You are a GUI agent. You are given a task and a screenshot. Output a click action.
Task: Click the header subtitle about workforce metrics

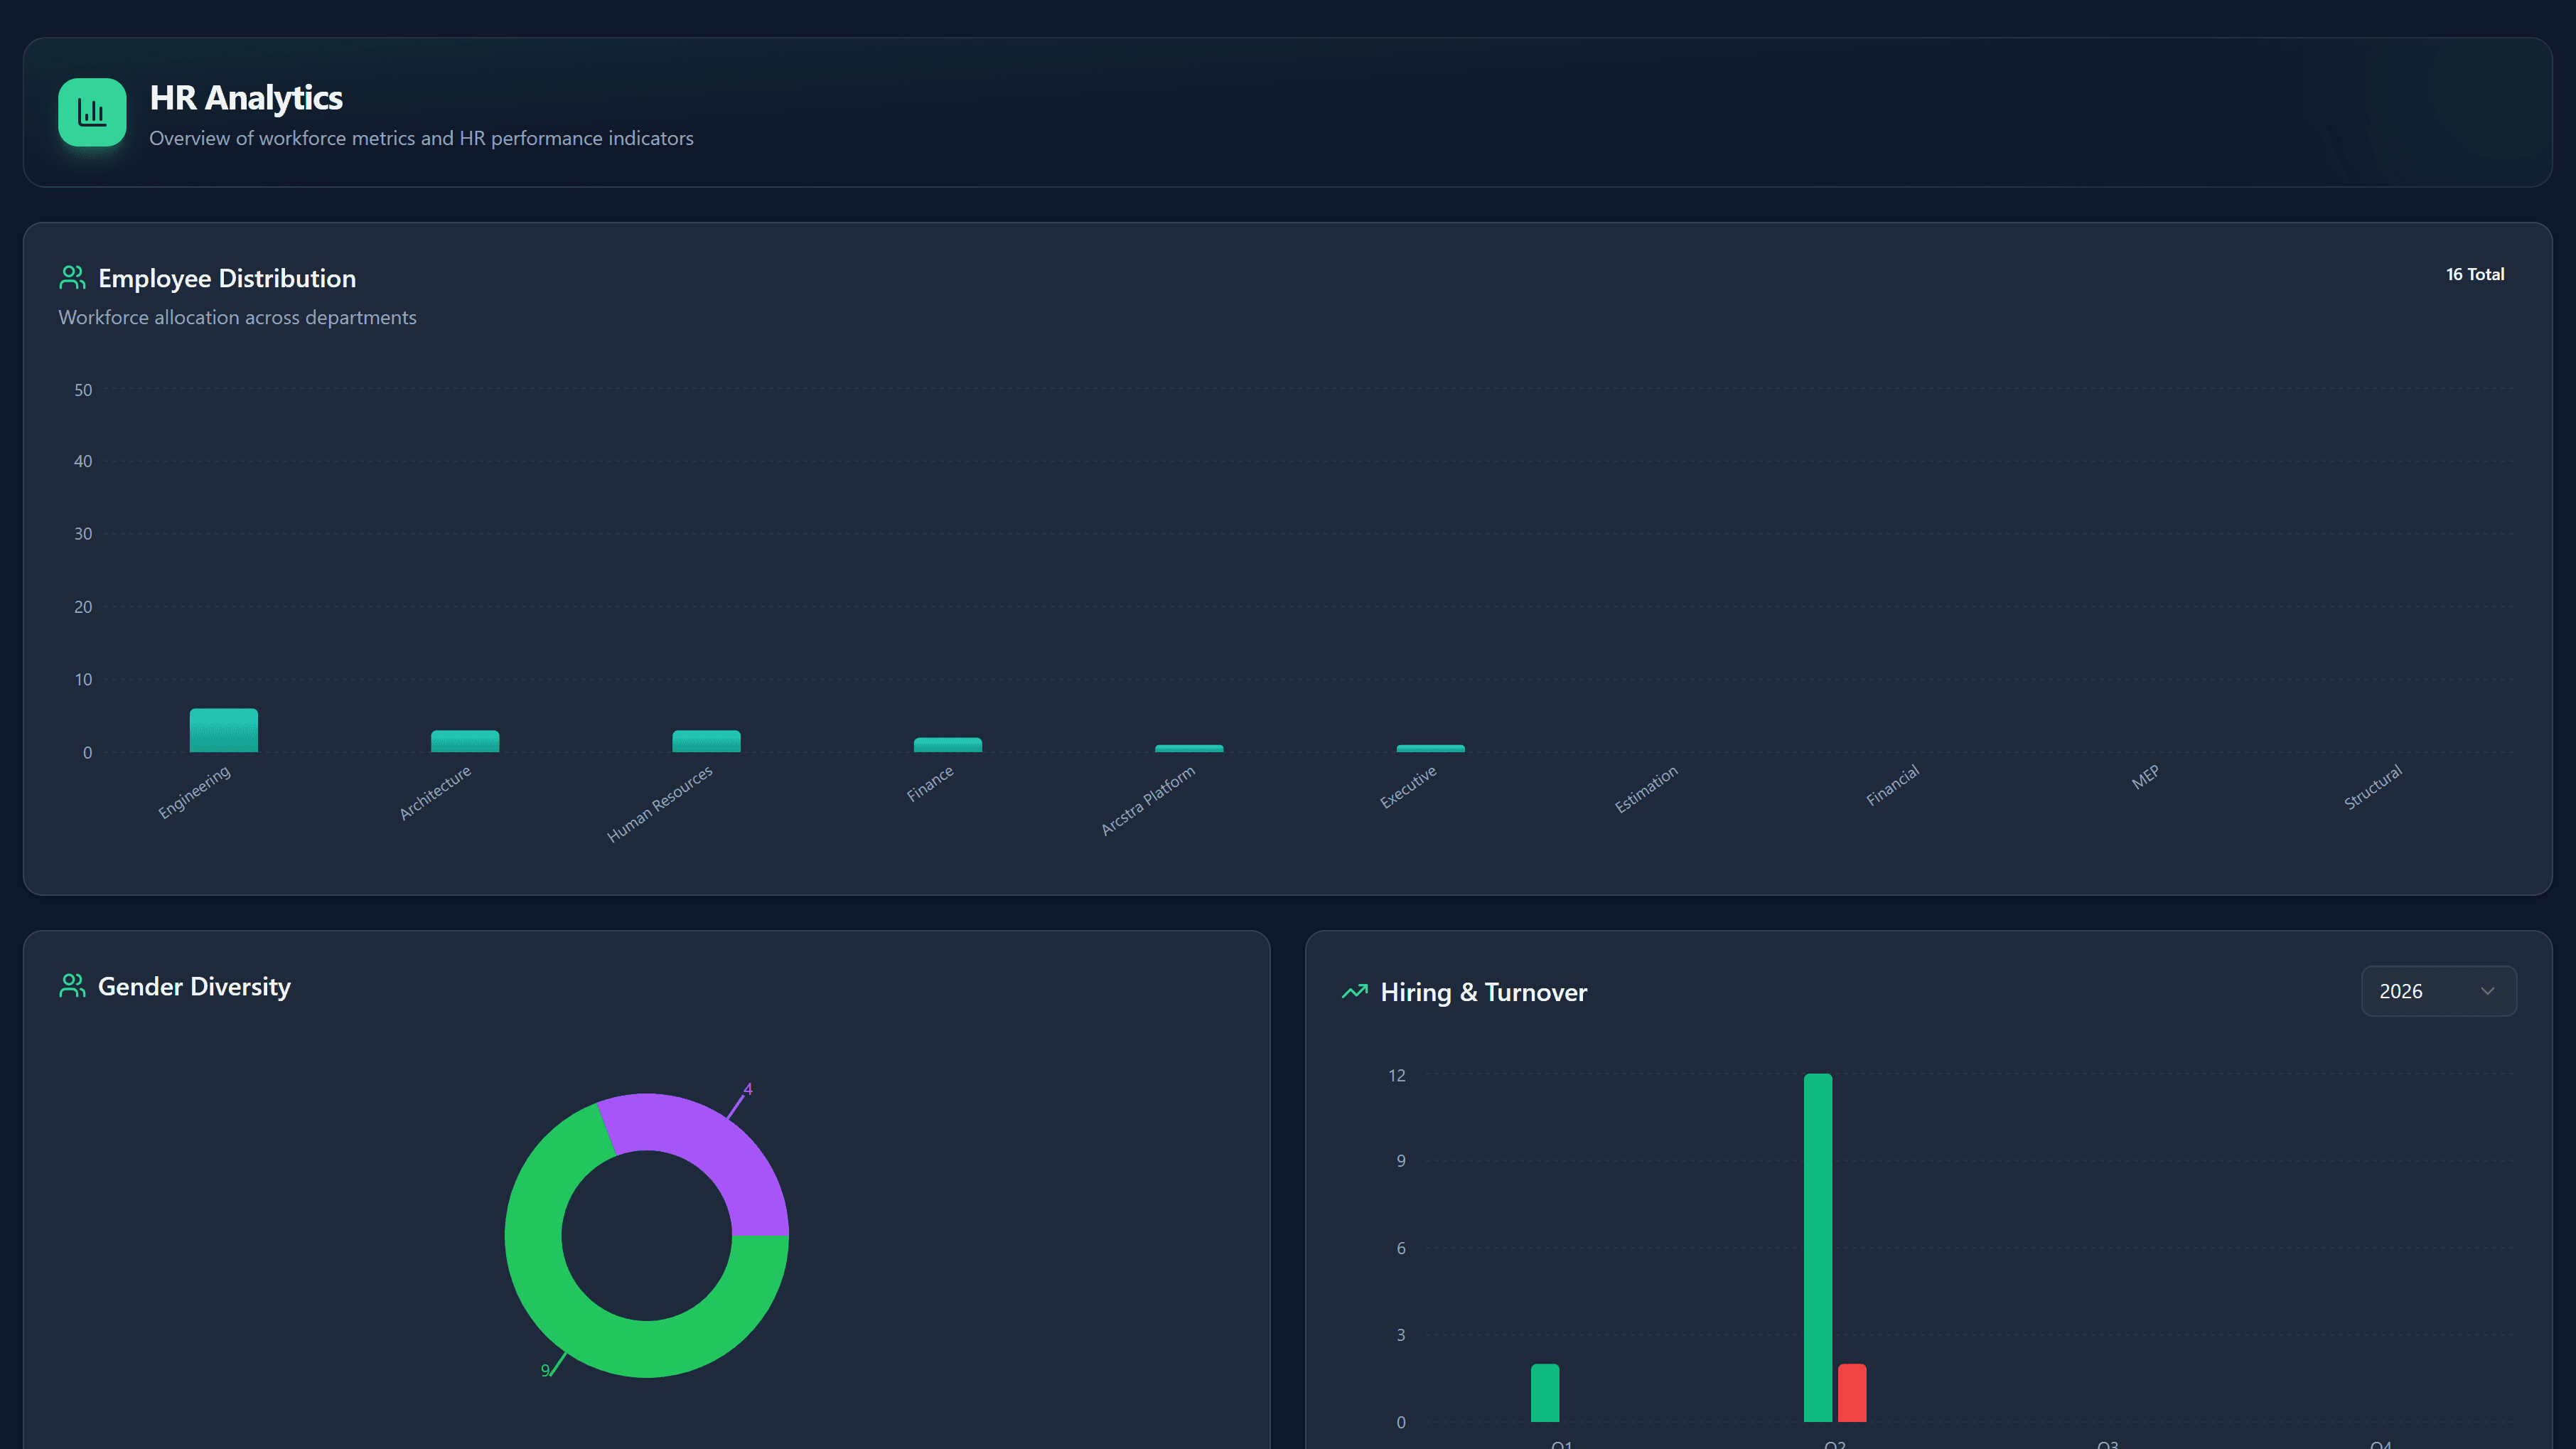pyautogui.click(x=421, y=138)
